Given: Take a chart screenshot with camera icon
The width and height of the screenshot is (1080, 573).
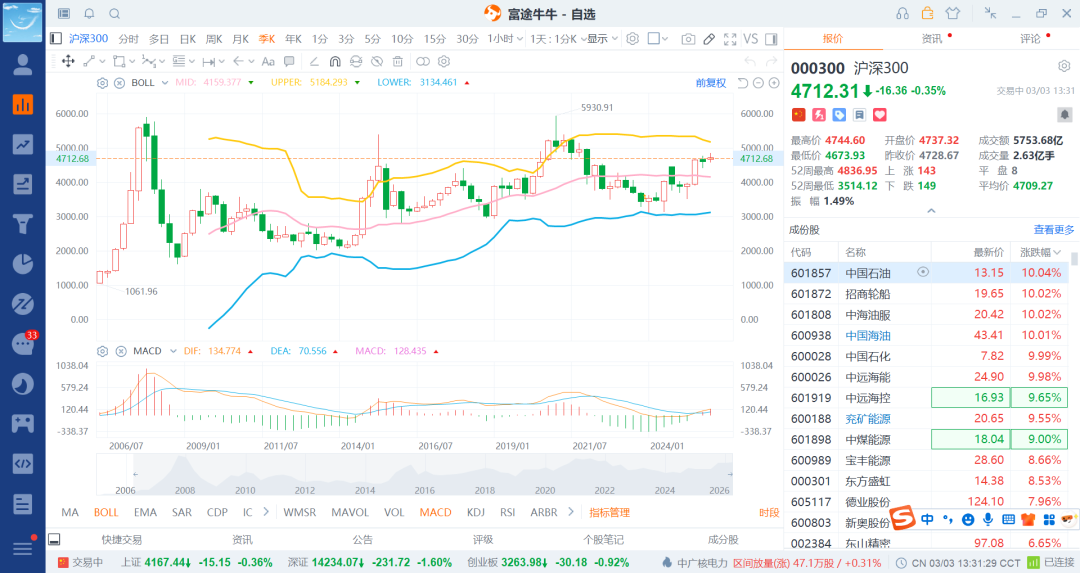Looking at the screenshot, I should click(688, 39).
